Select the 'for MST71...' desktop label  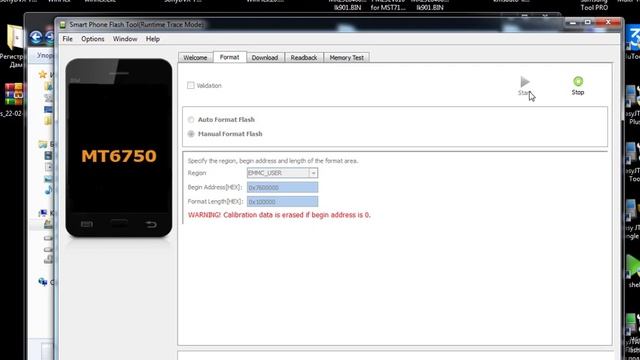point(388,7)
